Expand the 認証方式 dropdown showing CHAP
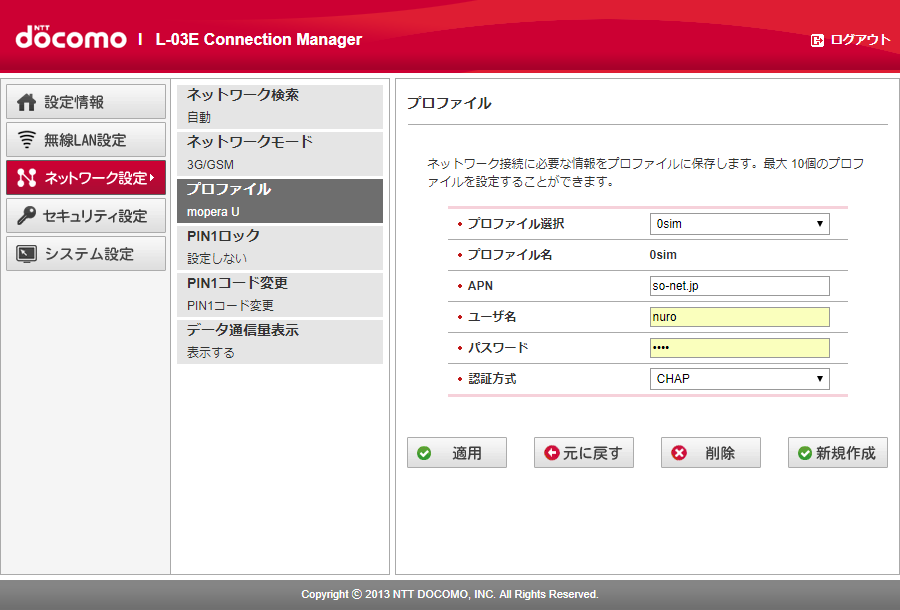Image resolution: width=900 pixels, height=610 pixels. pos(739,378)
